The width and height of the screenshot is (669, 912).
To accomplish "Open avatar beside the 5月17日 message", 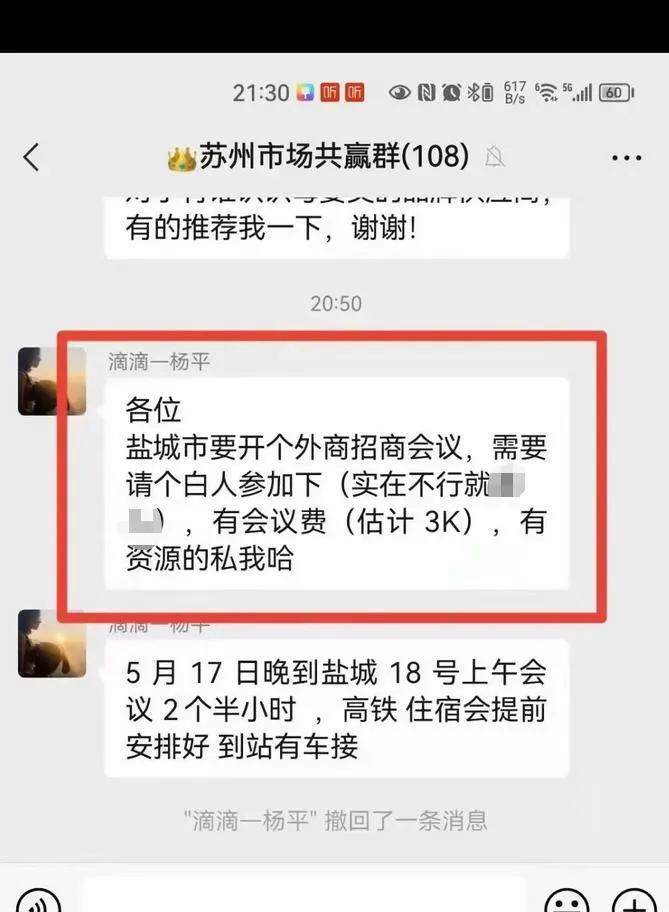I will tap(52, 643).
